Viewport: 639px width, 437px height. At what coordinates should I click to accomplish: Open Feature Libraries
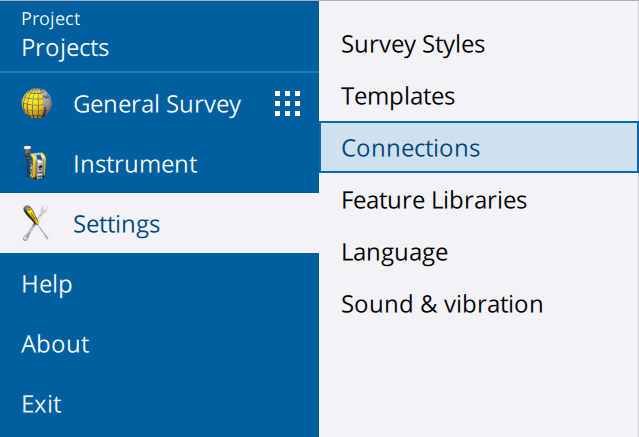click(x=434, y=200)
